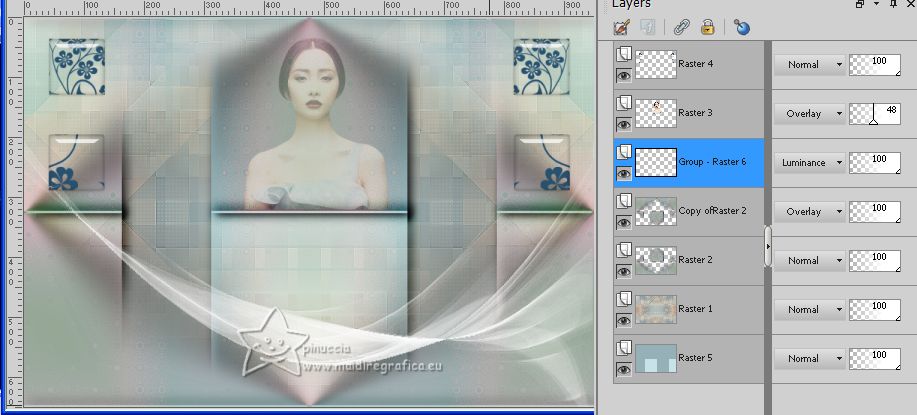Image resolution: width=917 pixels, height=415 pixels.
Task: Toggle visibility of Copy of Raster 2
Action: pos(624,223)
